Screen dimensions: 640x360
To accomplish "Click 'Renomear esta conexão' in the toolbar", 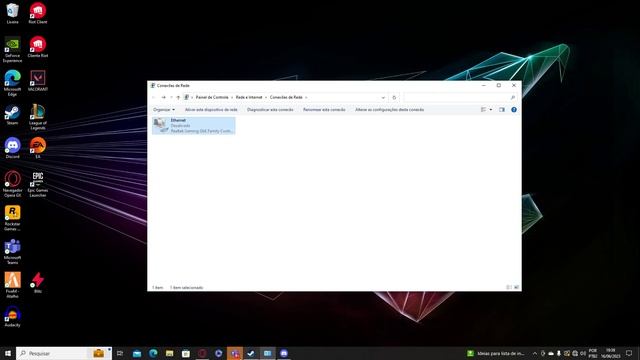I will point(324,110).
